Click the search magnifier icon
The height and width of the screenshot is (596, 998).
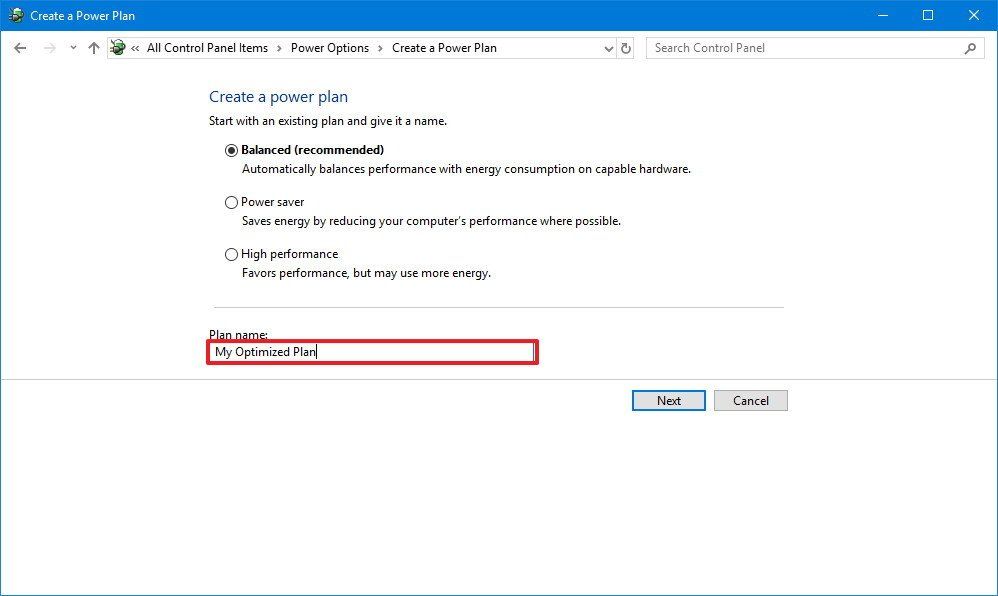(x=969, y=48)
